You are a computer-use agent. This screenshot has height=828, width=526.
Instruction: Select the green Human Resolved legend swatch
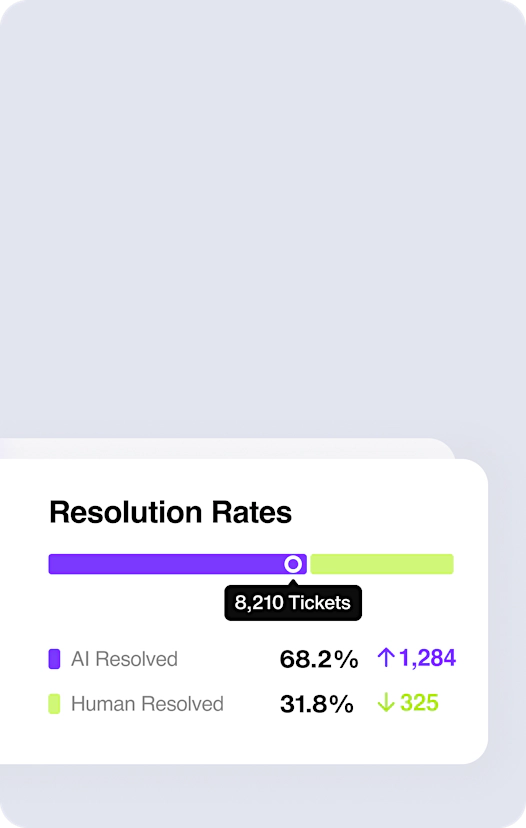click(54, 704)
